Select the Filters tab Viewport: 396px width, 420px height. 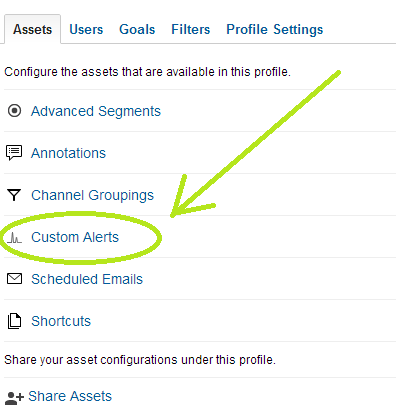coord(191,29)
